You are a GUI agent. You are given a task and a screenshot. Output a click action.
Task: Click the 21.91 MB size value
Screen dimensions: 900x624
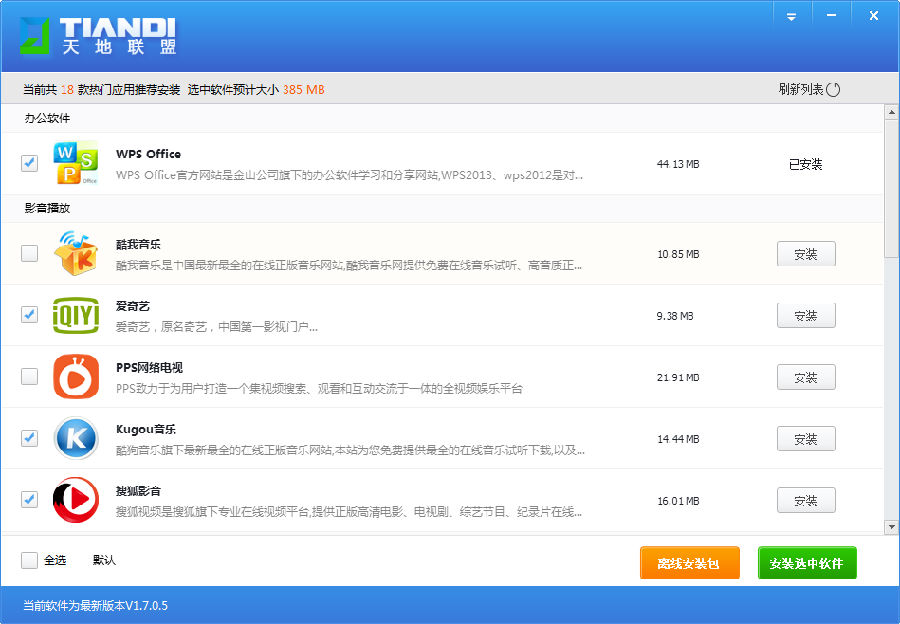(x=678, y=378)
